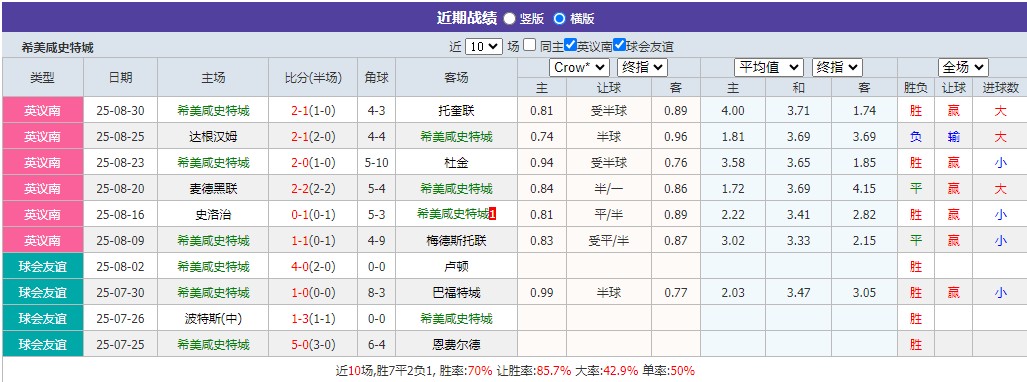Click the 恩费尔德 away team name
Screen dimensions: 1027x382
click(456, 344)
